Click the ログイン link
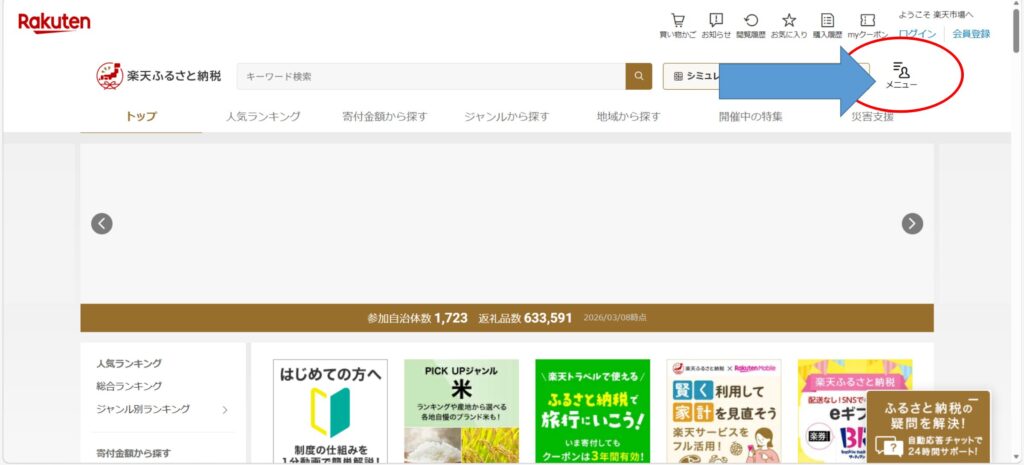Screen dimensions: 1024x465 click(917, 34)
